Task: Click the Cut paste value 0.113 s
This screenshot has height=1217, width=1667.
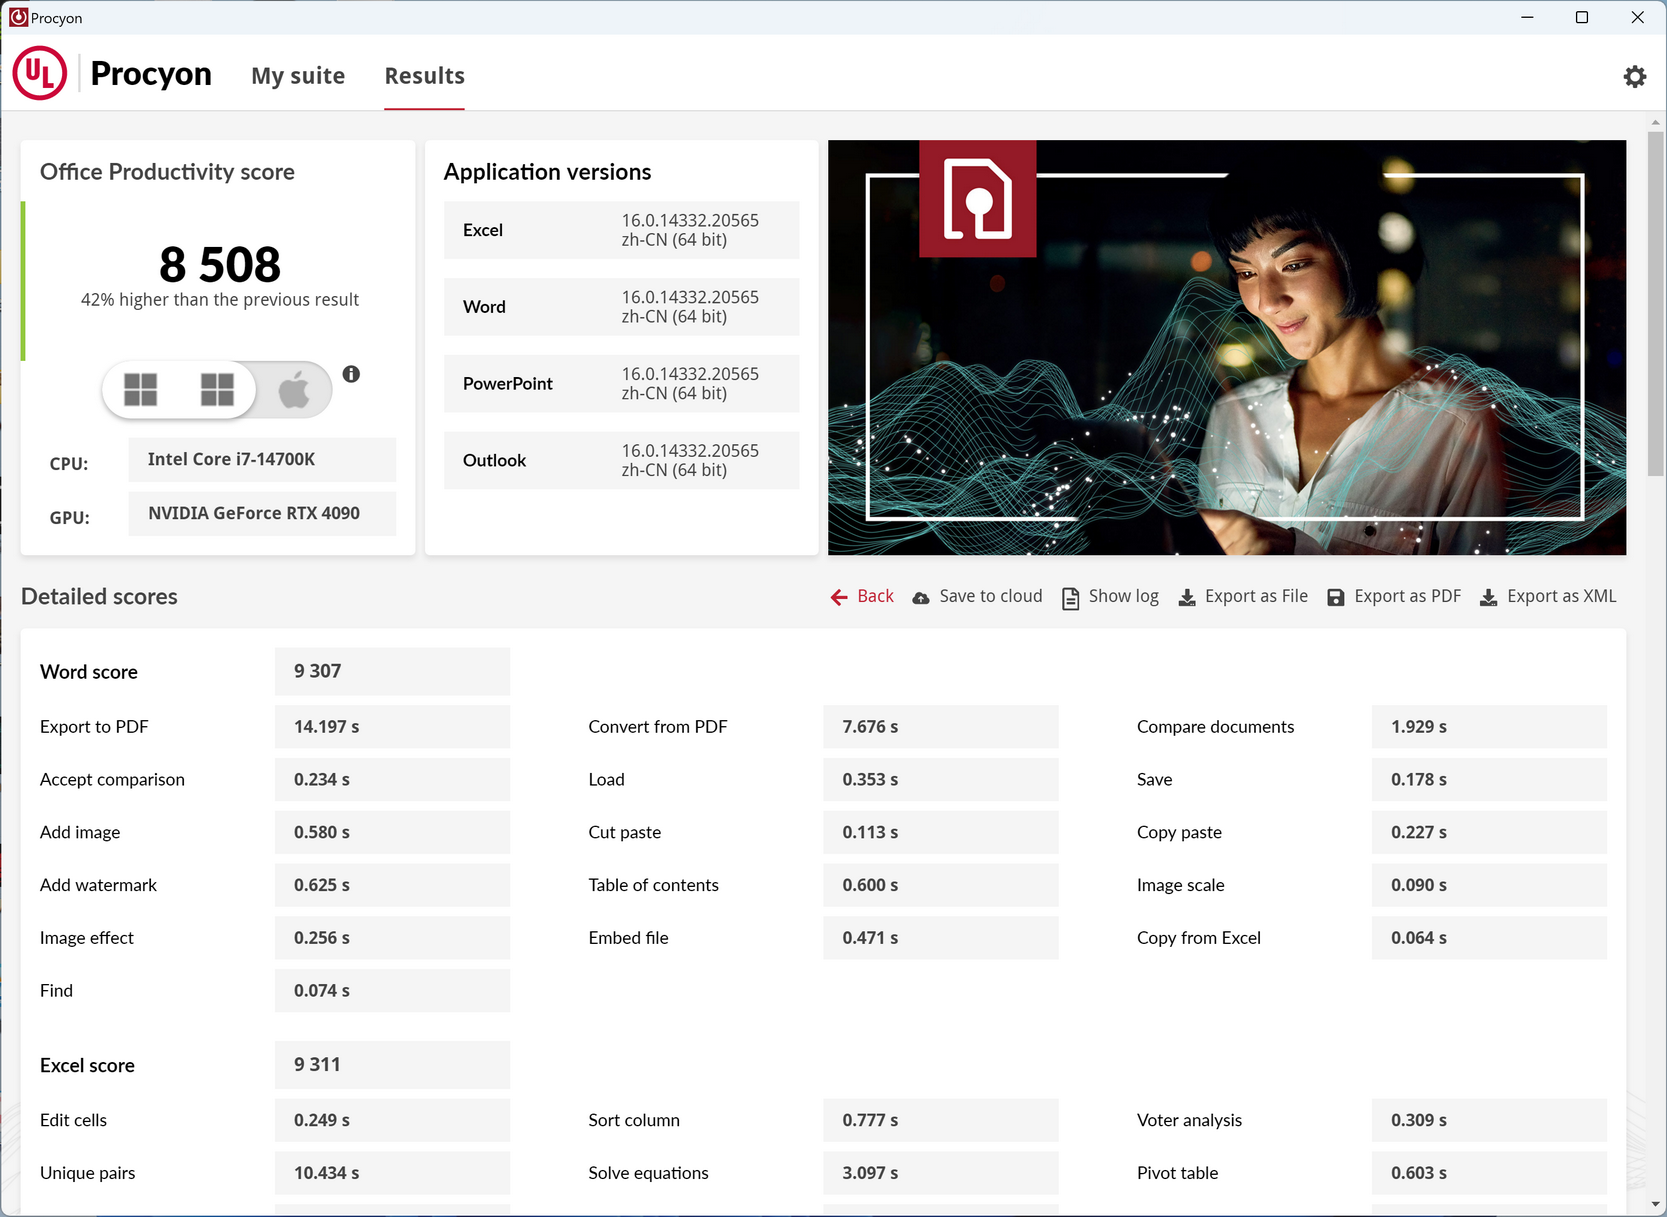Action: (x=940, y=833)
